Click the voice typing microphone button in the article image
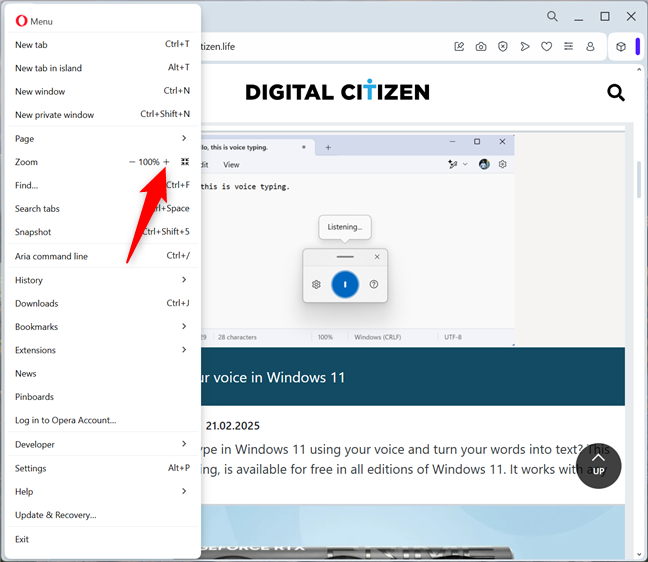 pyautogui.click(x=345, y=284)
